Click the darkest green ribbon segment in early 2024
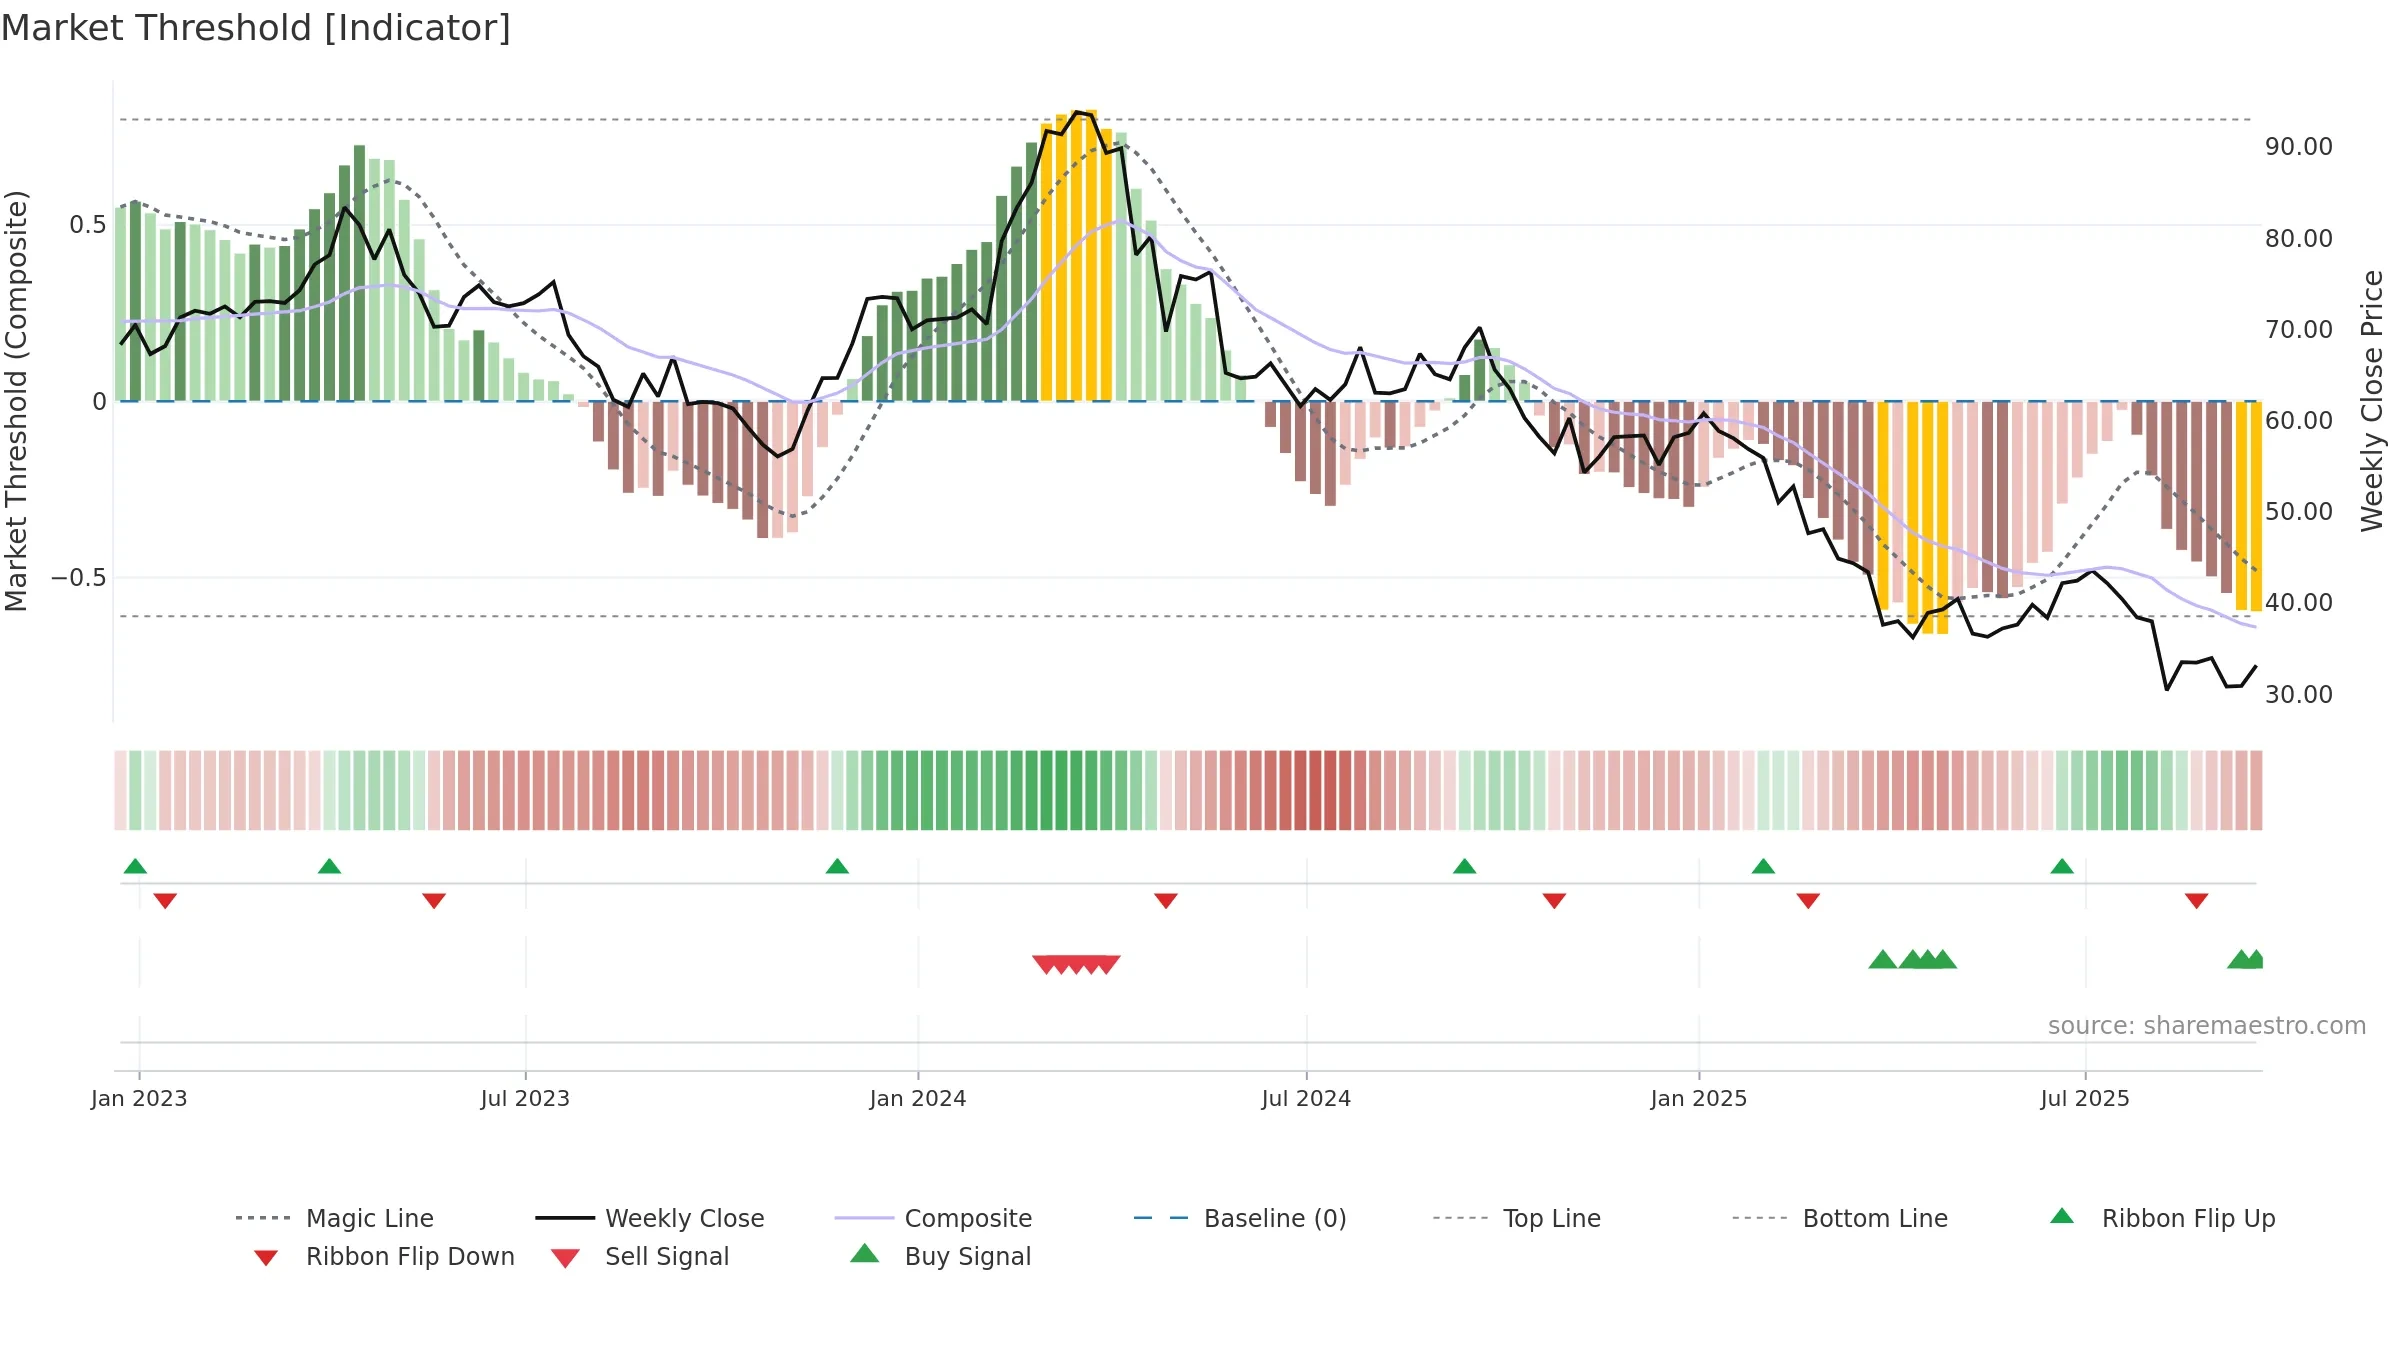Viewport: 2400px width, 1350px height. click(x=1047, y=790)
